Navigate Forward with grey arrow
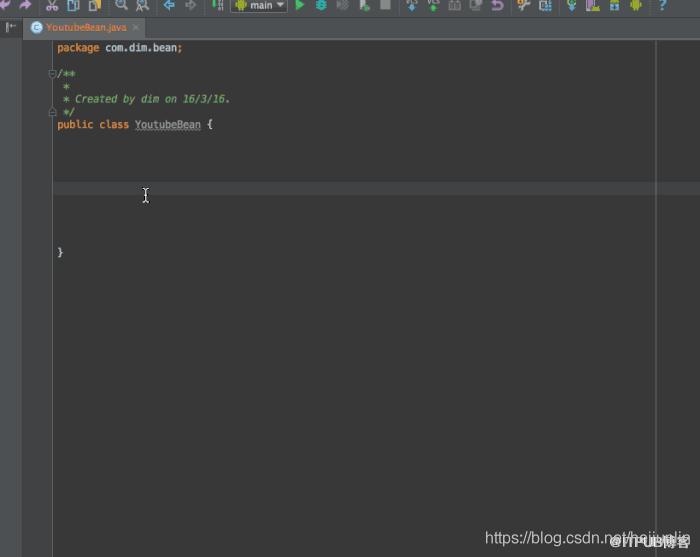 pyautogui.click(x=191, y=5)
